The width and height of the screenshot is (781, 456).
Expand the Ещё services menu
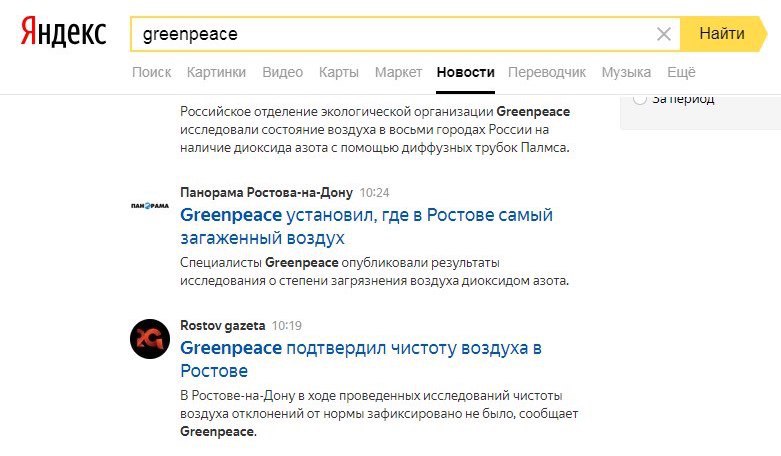tap(681, 72)
